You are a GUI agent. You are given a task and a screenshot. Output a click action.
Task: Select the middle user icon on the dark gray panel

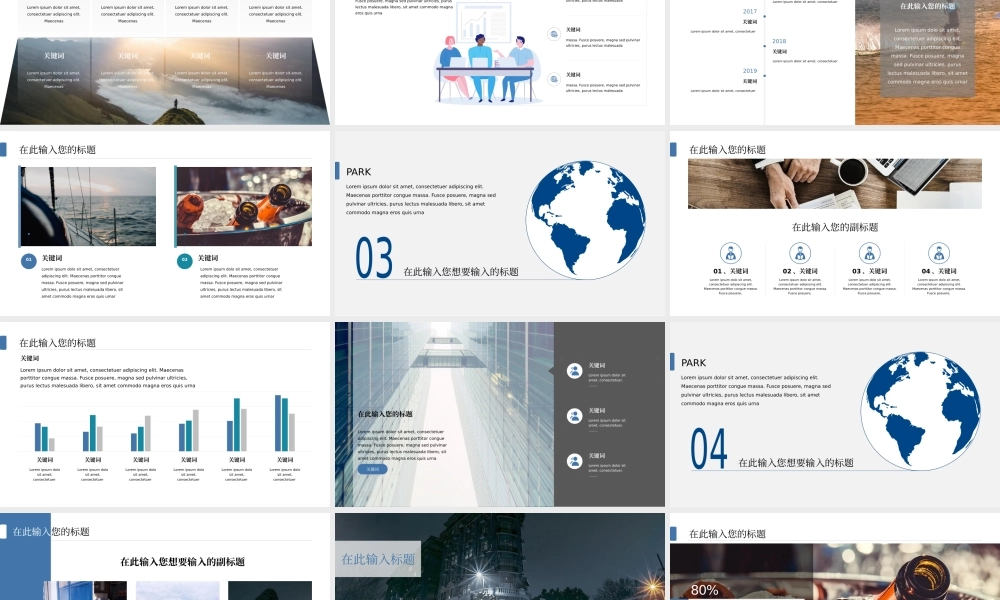point(575,416)
